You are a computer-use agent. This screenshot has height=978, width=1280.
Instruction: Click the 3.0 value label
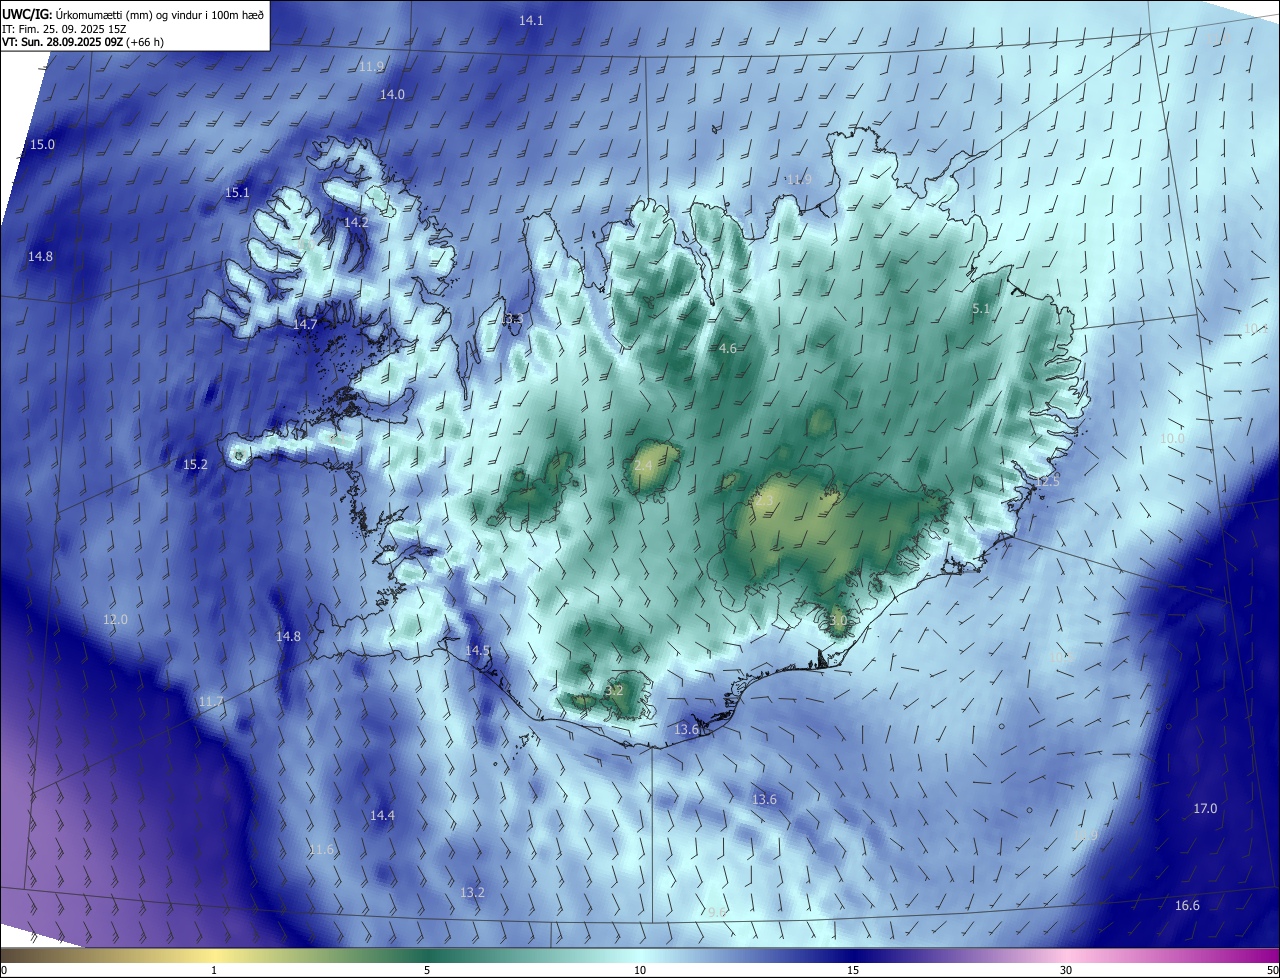(x=838, y=620)
